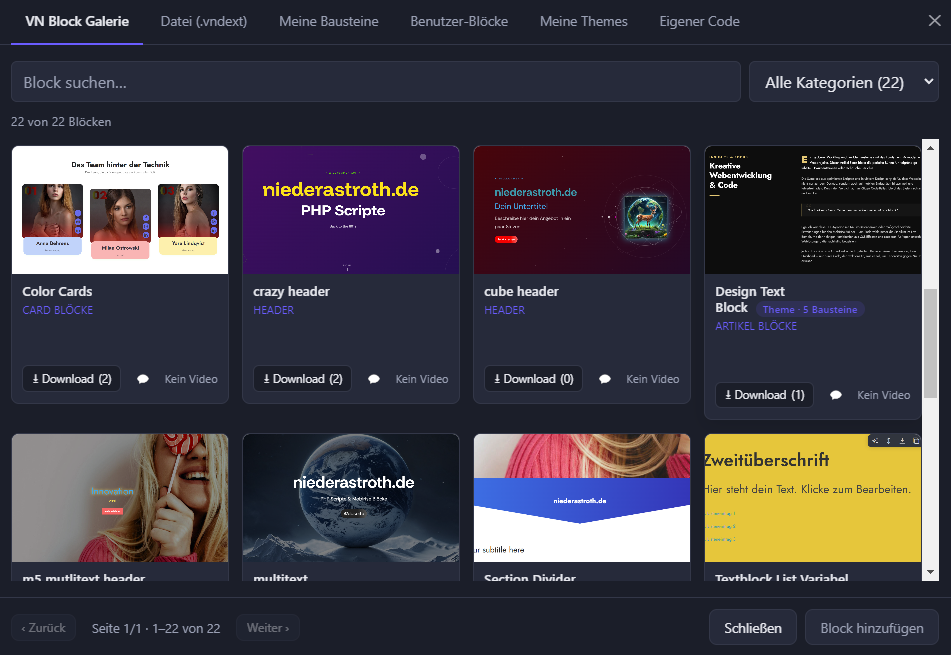Open the Meine Bausteine tab
The image size is (951, 655).
tap(329, 21)
